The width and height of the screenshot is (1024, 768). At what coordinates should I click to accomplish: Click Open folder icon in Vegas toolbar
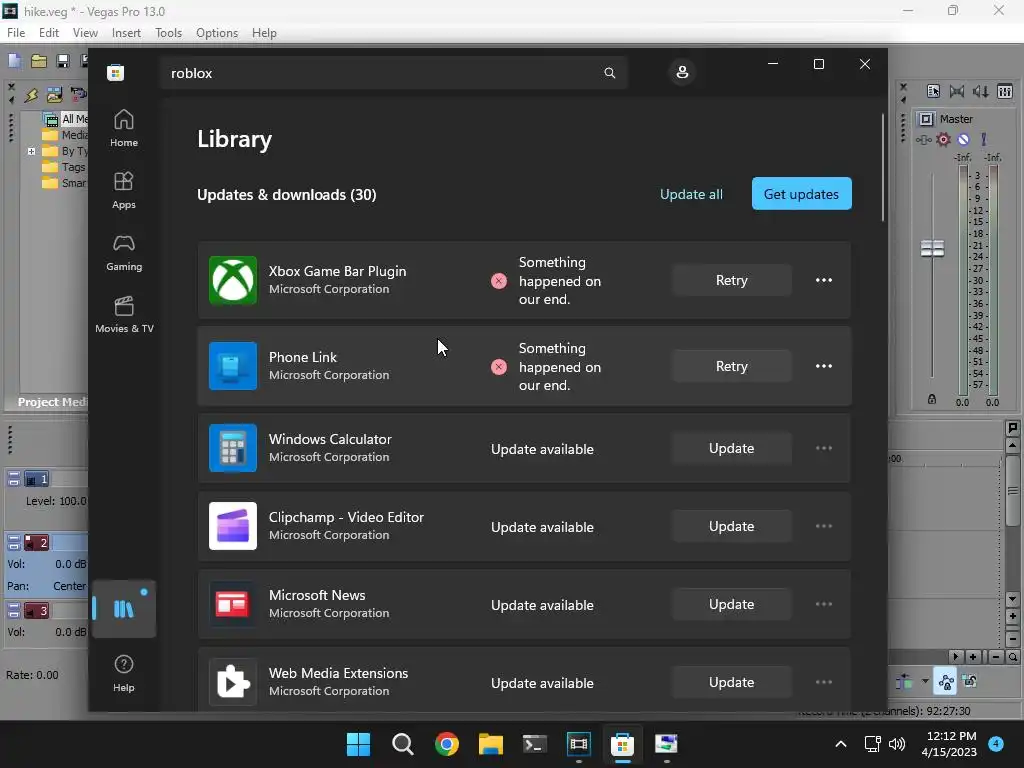point(39,61)
